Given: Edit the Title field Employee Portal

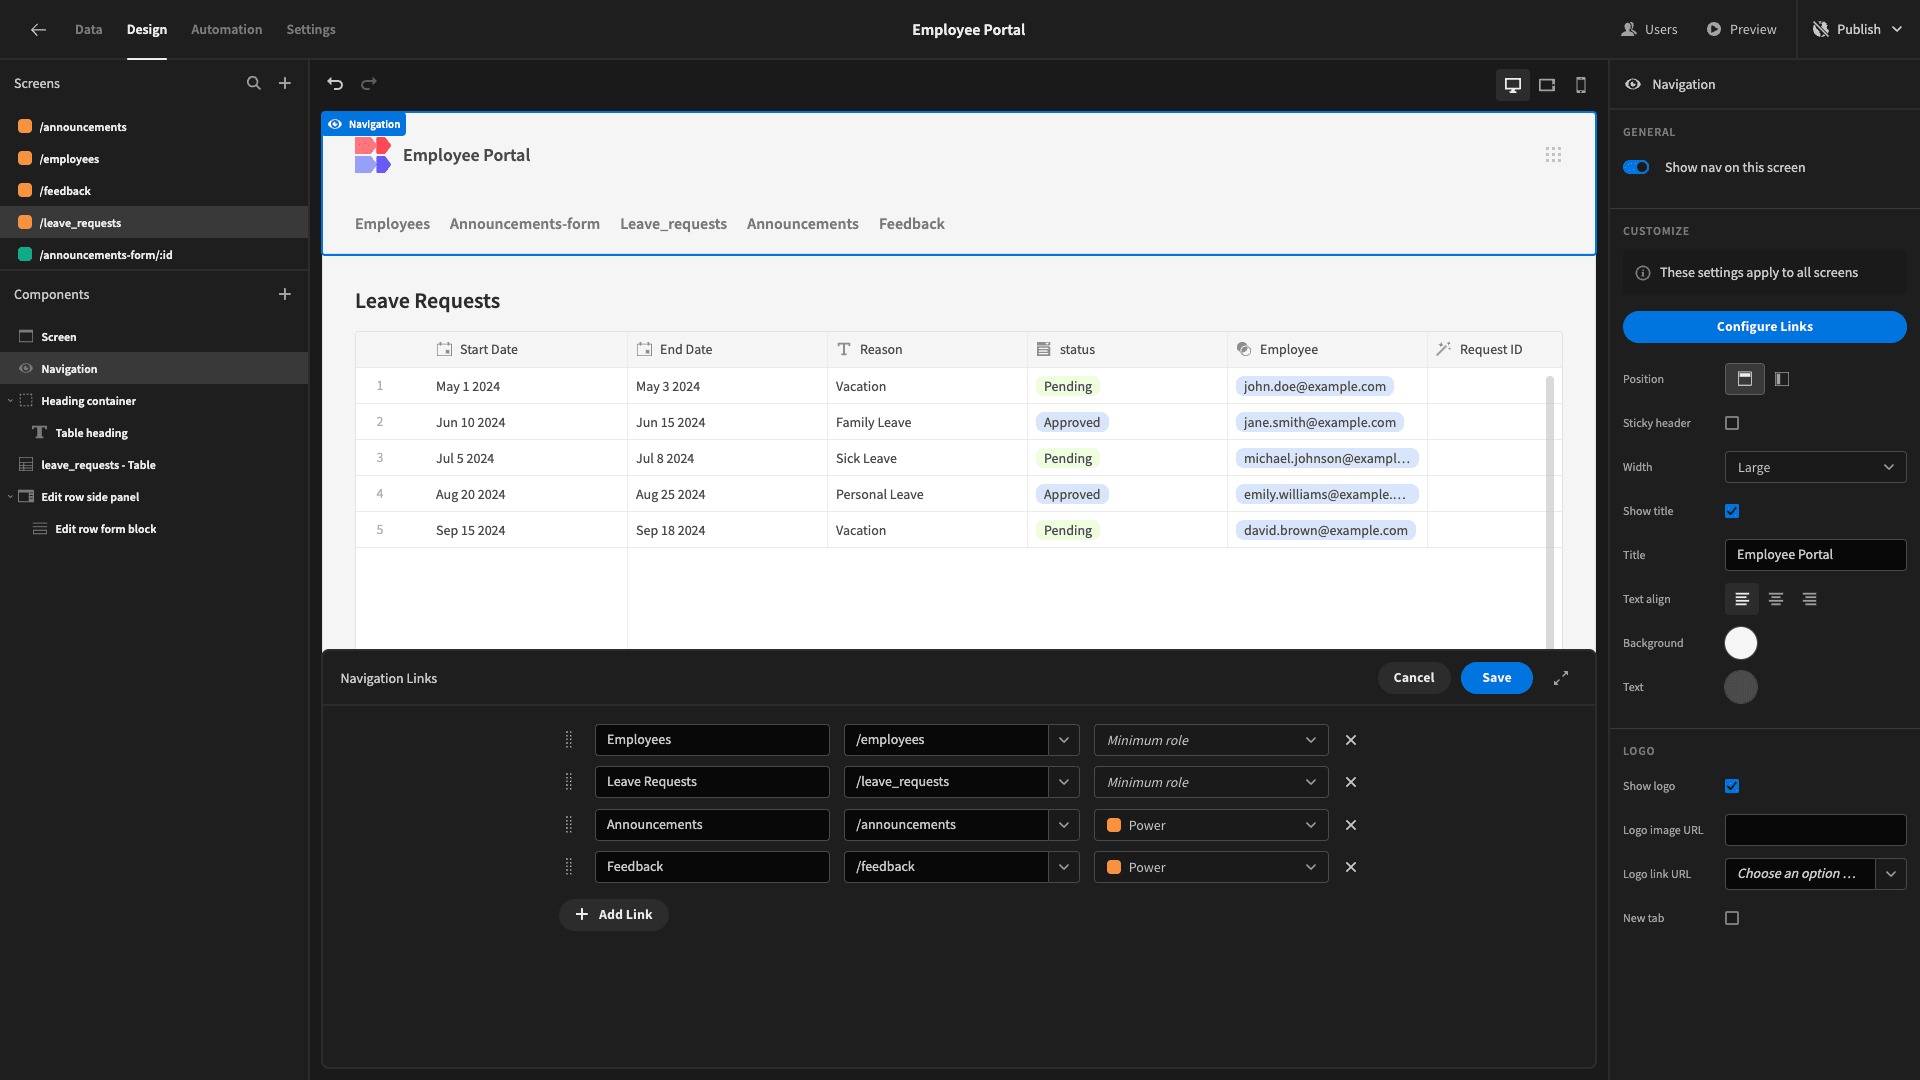Looking at the screenshot, I should (x=1815, y=555).
